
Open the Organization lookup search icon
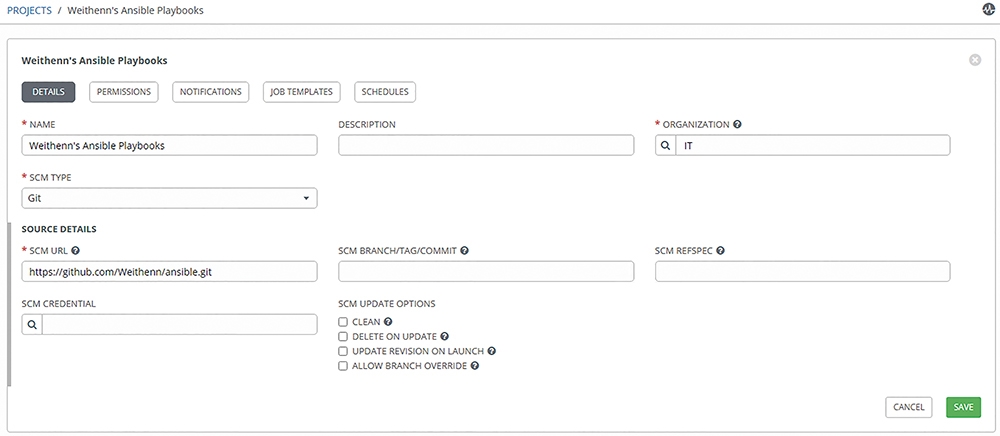(665, 145)
